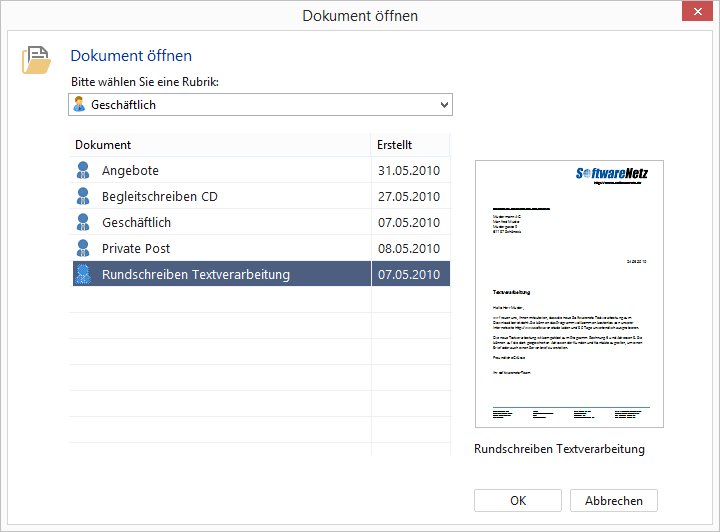The height and width of the screenshot is (532, 720).
Task: Click the person icon beside Geschäftlich document
Action: (83, 222)
